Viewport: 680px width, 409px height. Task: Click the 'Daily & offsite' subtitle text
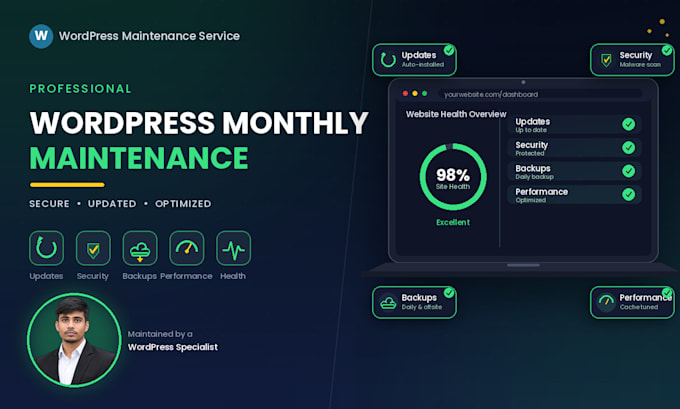coord(422,307)
